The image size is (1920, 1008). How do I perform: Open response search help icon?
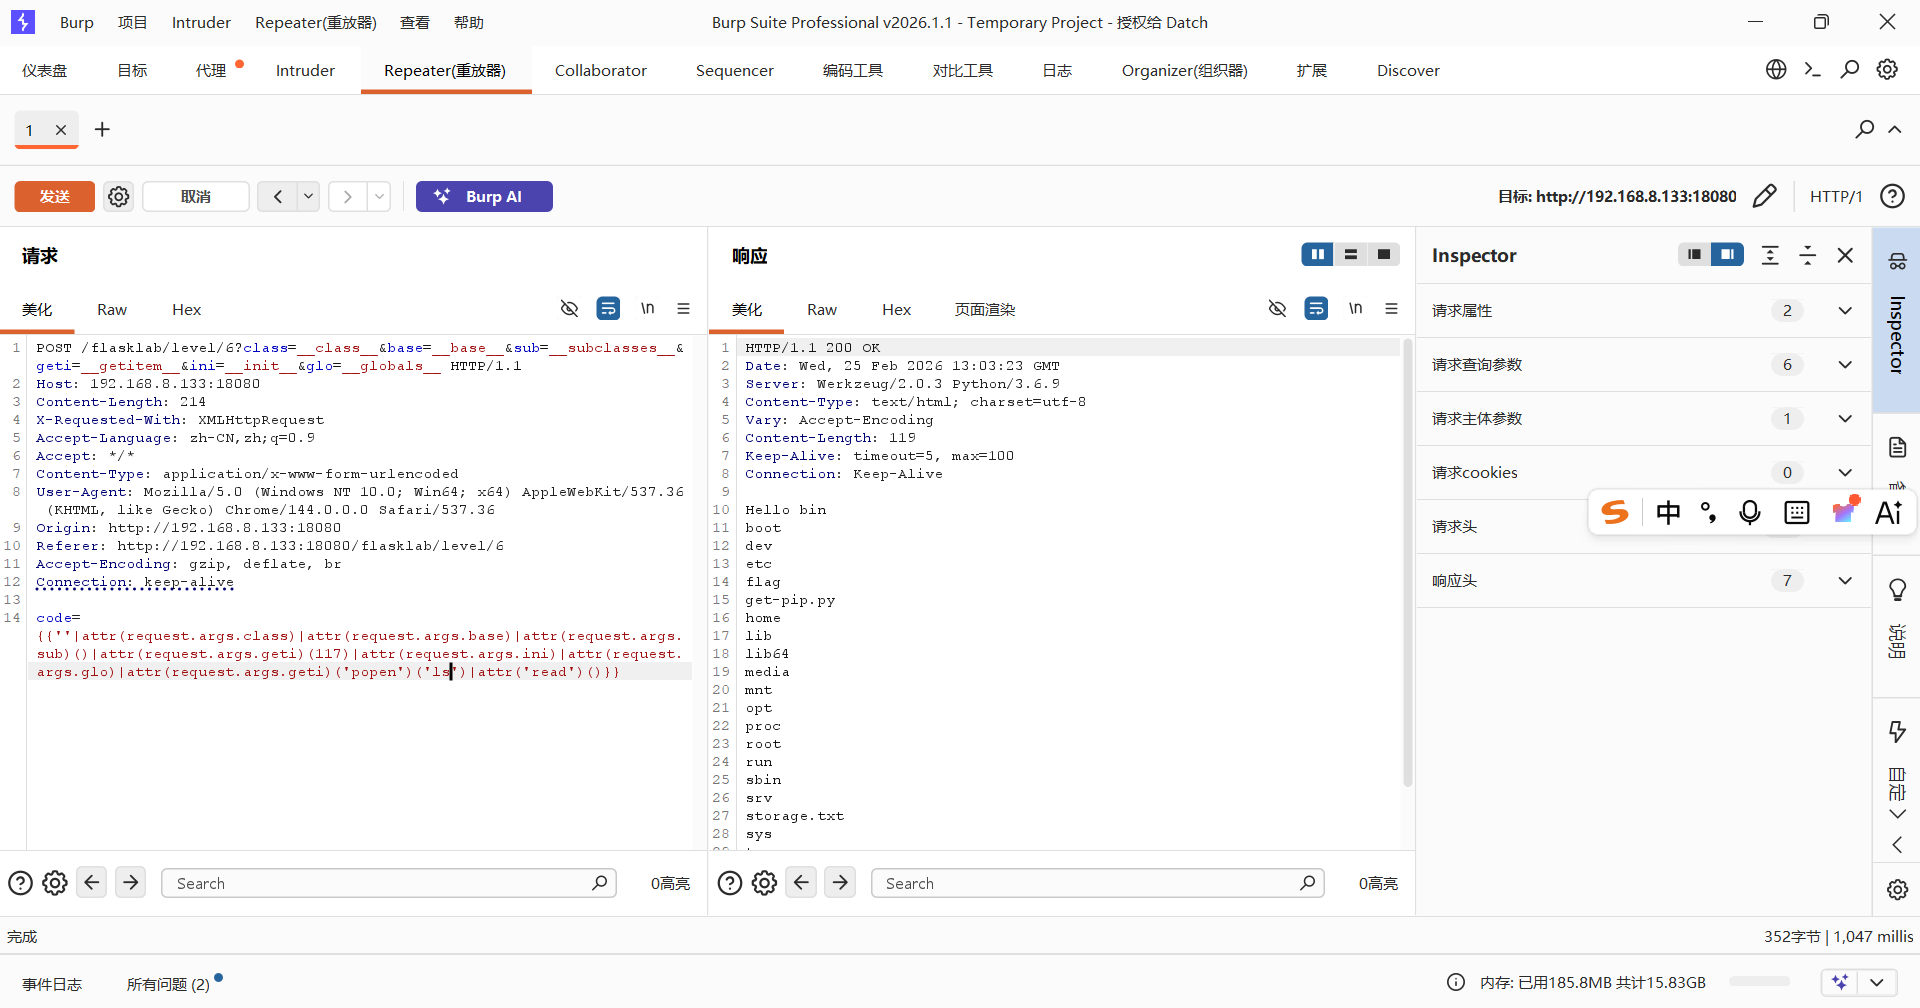pyautogui.click(x=730, y=883)
